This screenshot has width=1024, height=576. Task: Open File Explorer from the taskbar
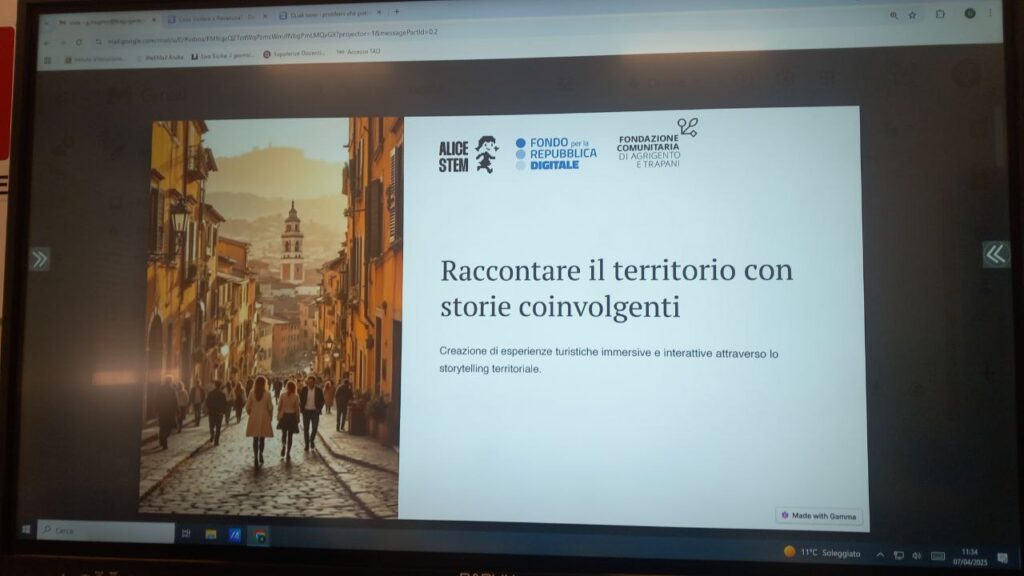pos(211,535)
